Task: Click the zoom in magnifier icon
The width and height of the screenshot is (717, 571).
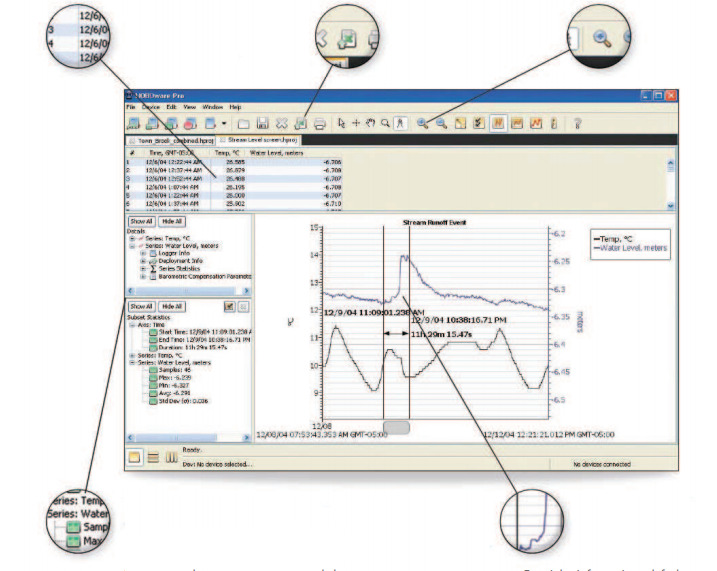Action: (x=423, y=123)
